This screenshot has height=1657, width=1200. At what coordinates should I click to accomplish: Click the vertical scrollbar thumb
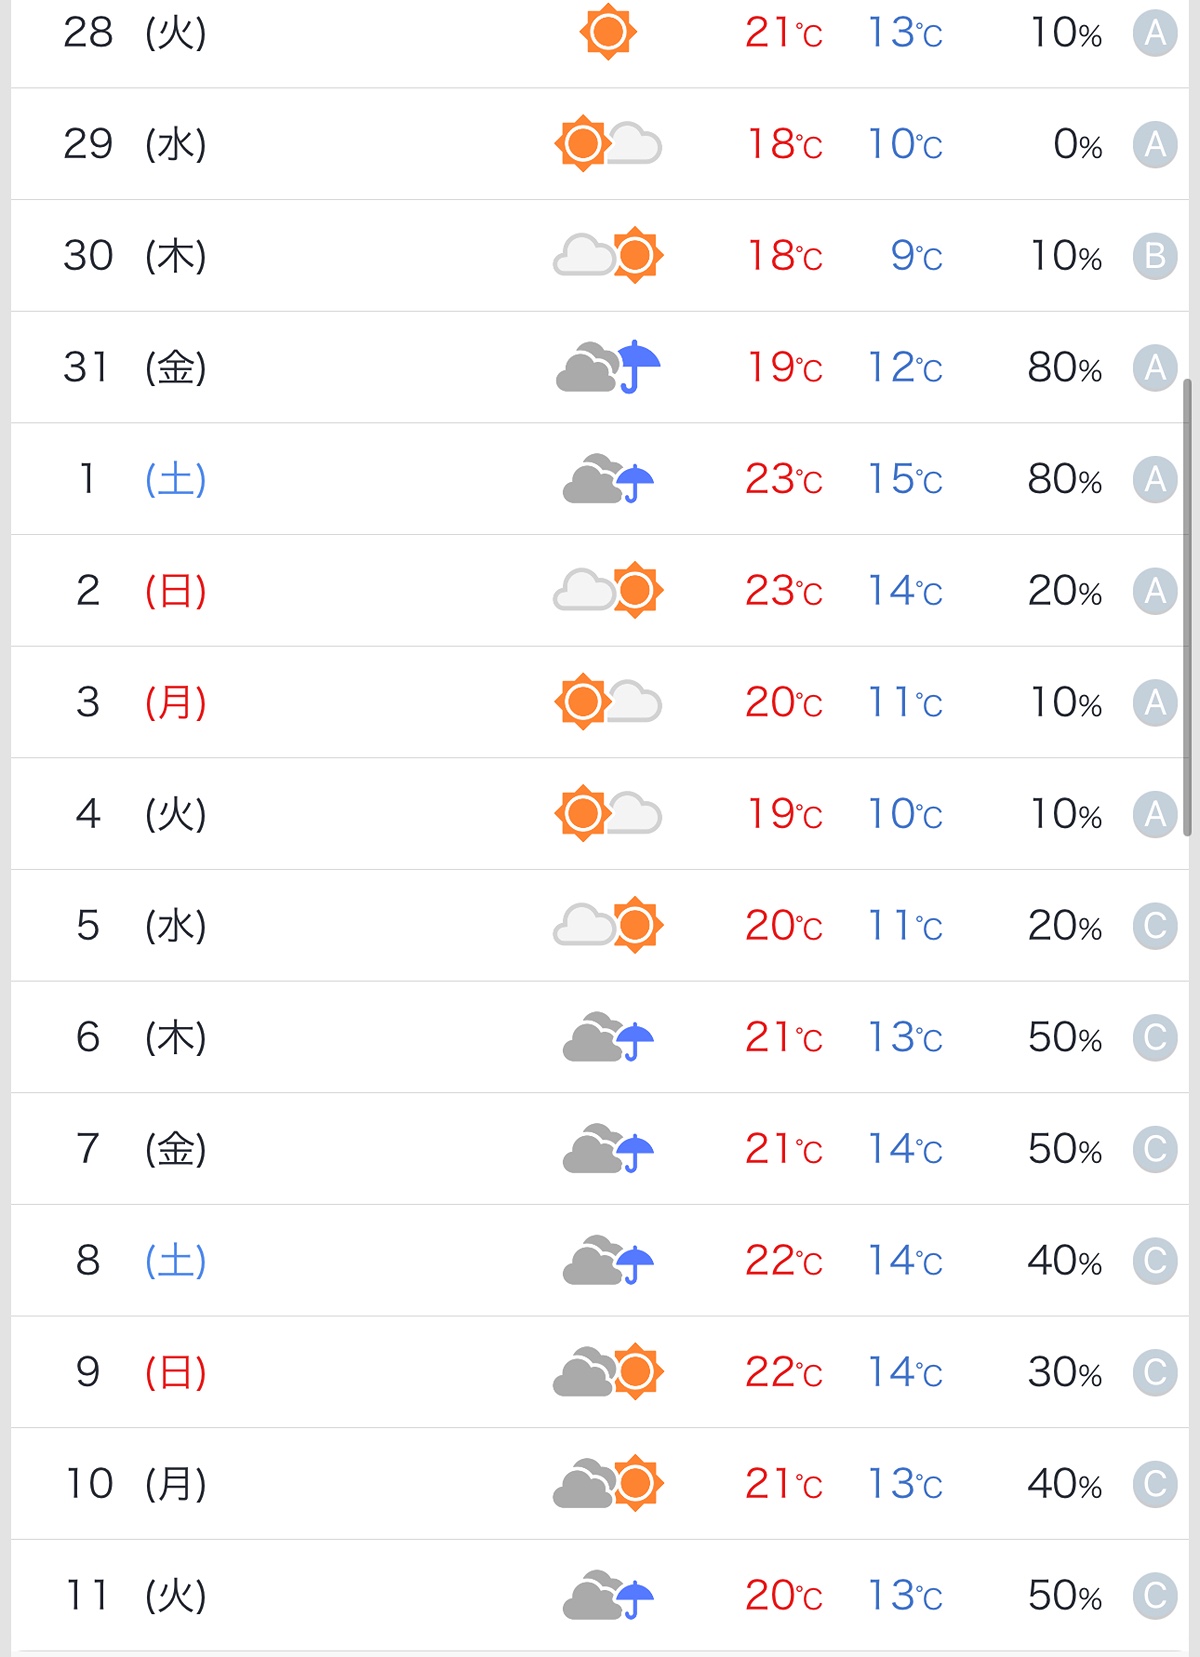click(1187, 606)
